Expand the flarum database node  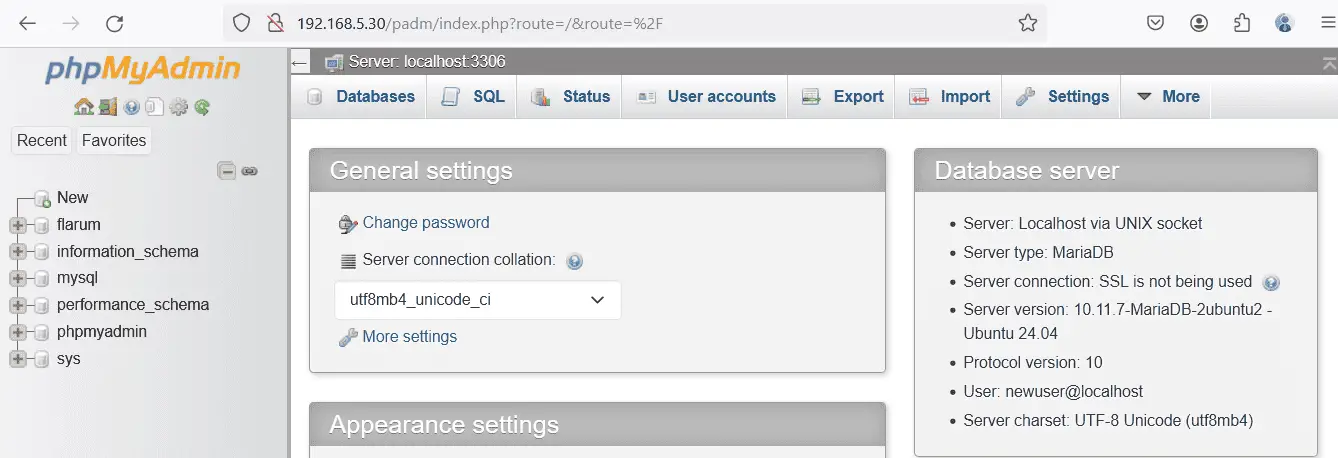point(18,225)
